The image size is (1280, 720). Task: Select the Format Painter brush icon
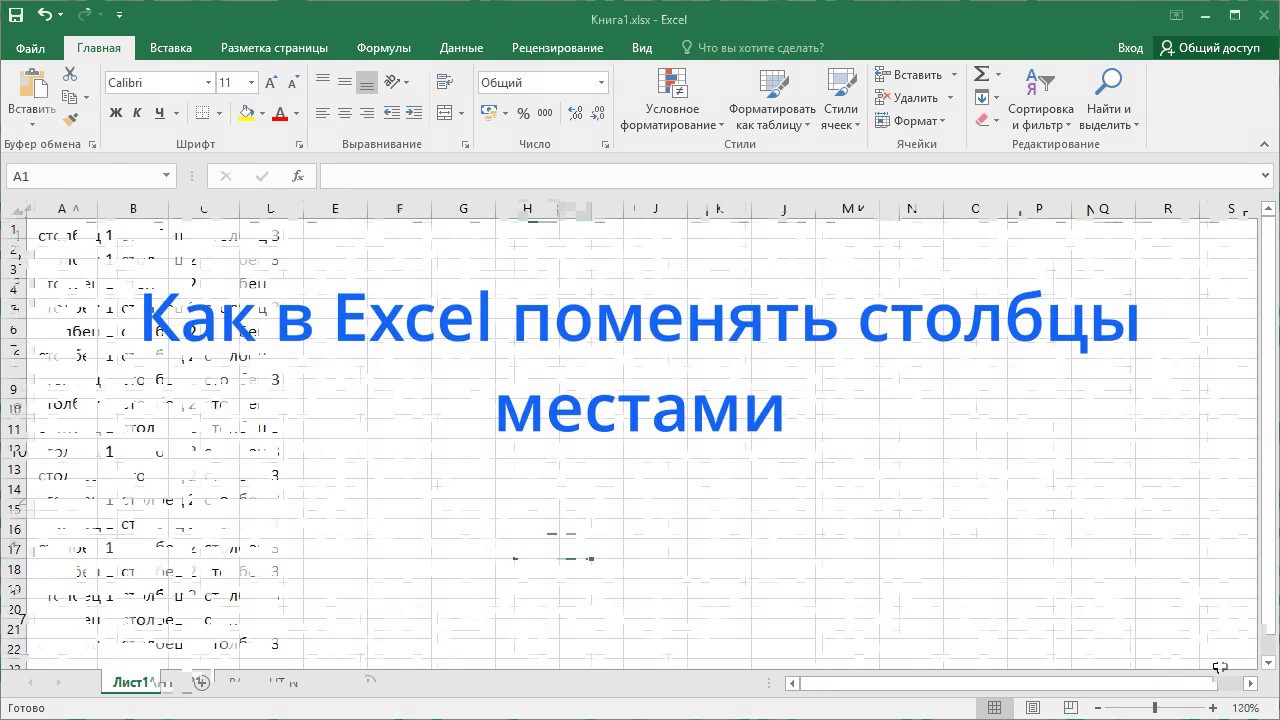pos(70,120)
